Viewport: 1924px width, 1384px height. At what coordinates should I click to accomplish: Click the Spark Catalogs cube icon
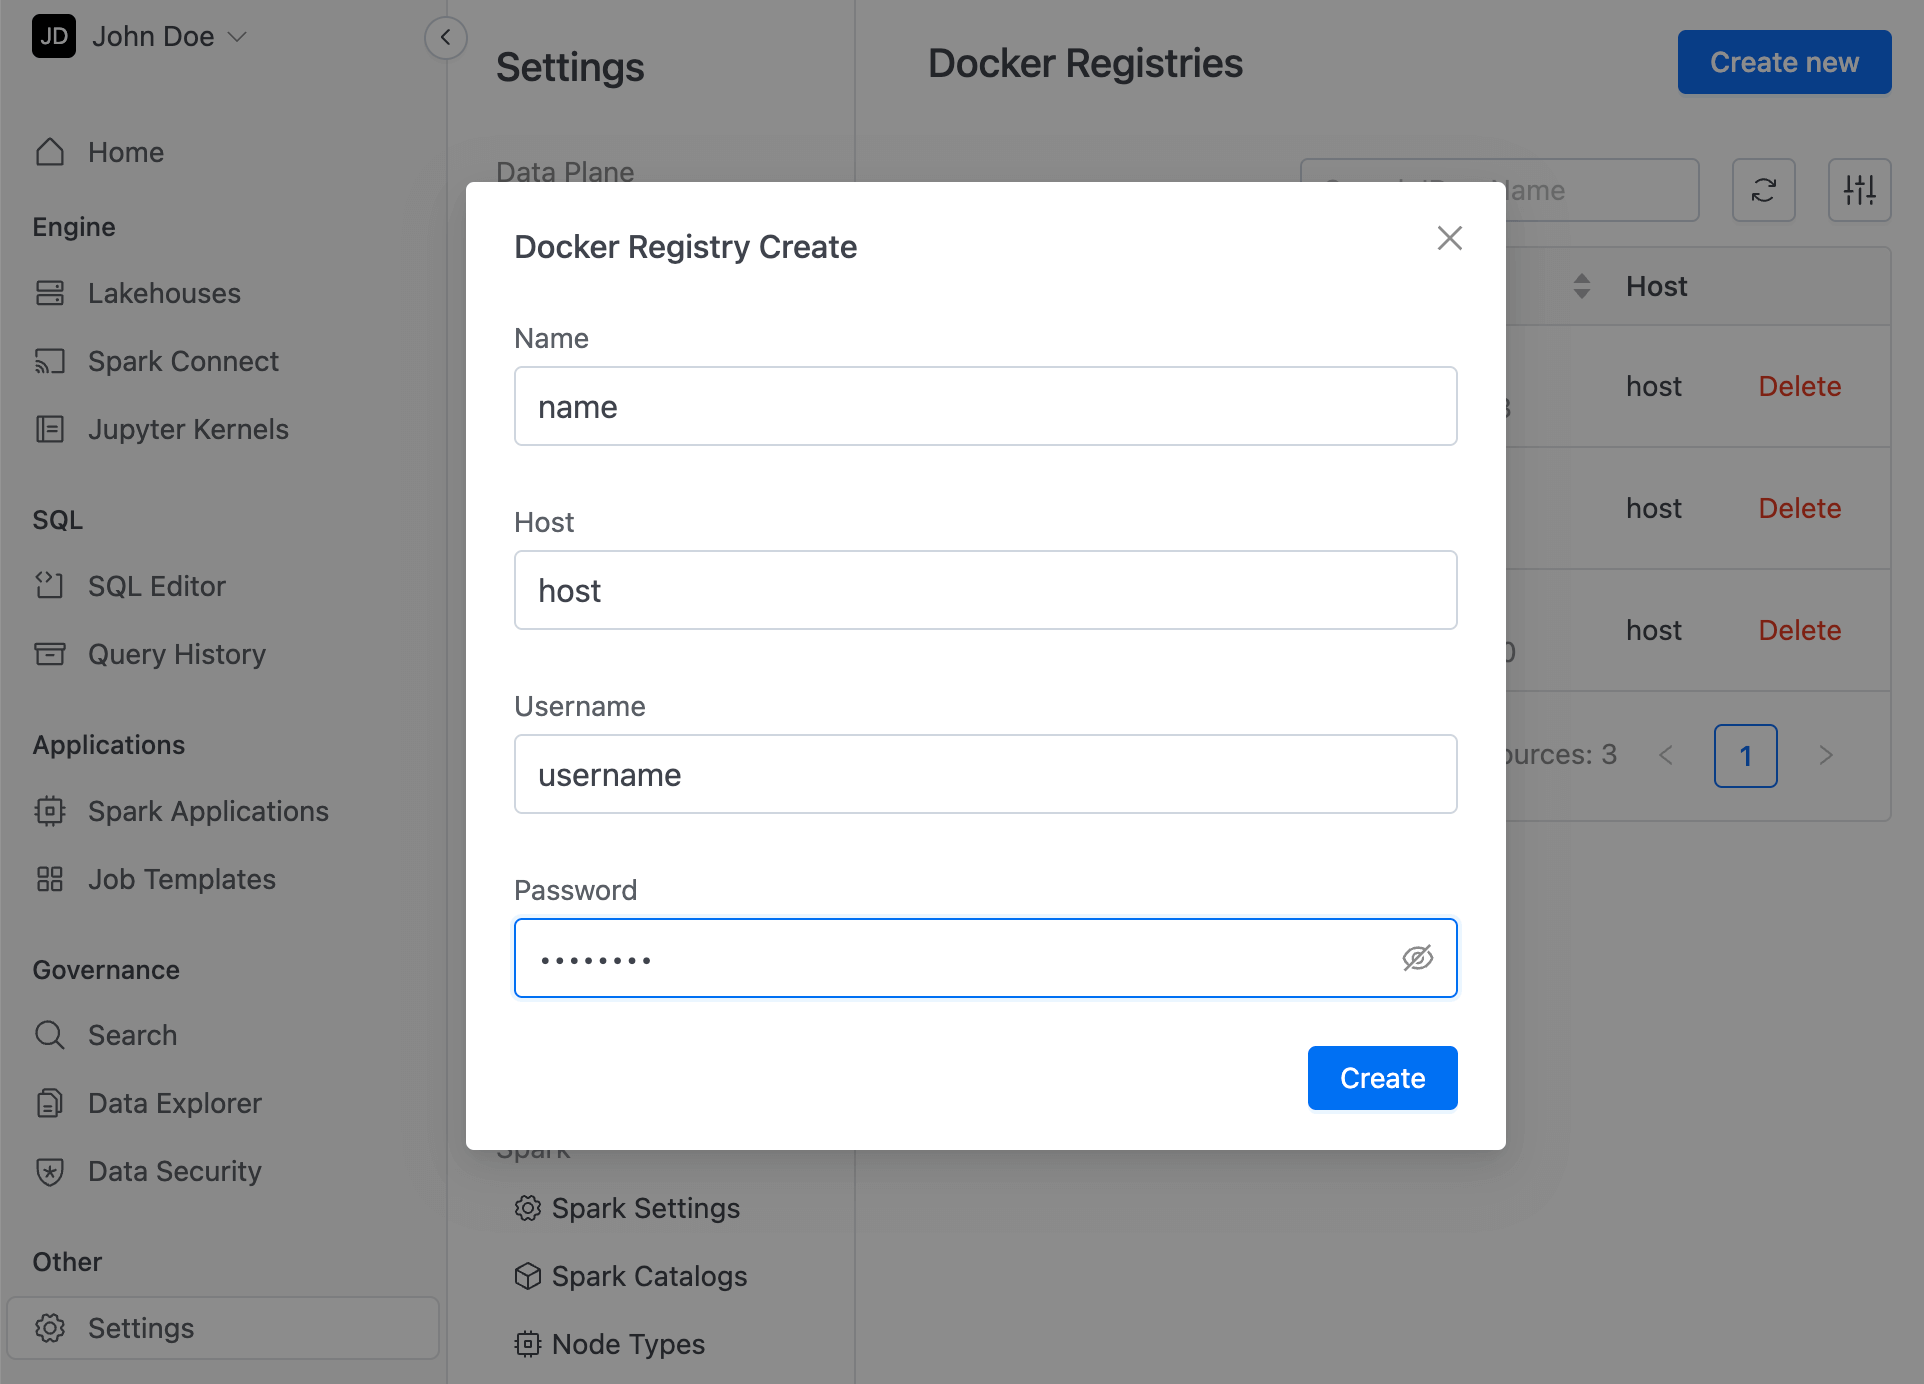click(x=528, y=1276)
